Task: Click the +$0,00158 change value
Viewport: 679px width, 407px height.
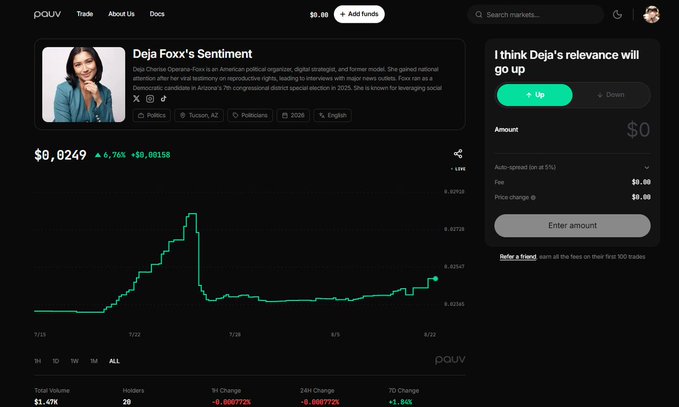Action: coord(151,155)
